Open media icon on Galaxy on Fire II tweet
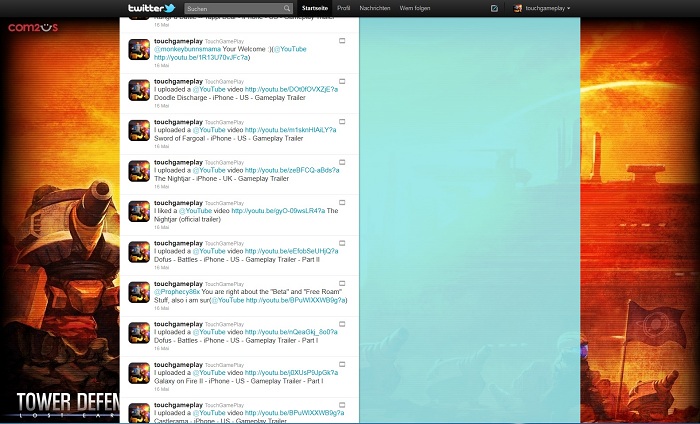The height and width of the screenshot is (424, 700). pyautogui.click(x=342, y=364)
